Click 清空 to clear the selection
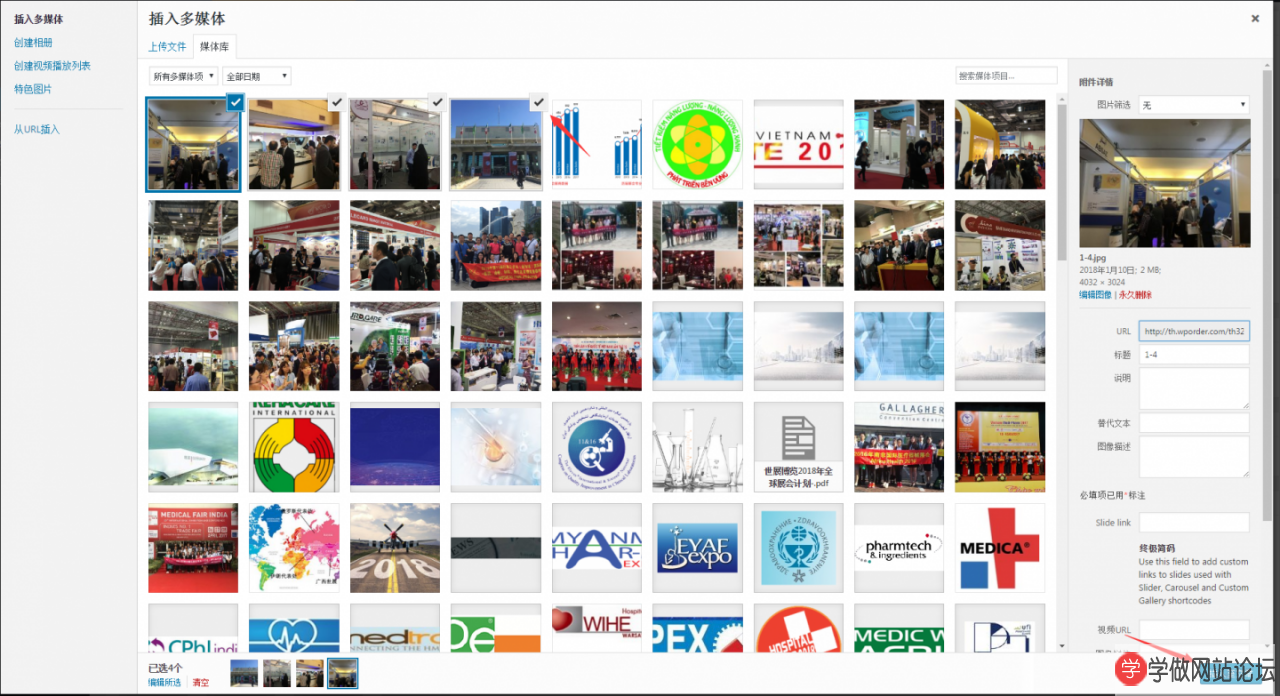 click(201, 682)
